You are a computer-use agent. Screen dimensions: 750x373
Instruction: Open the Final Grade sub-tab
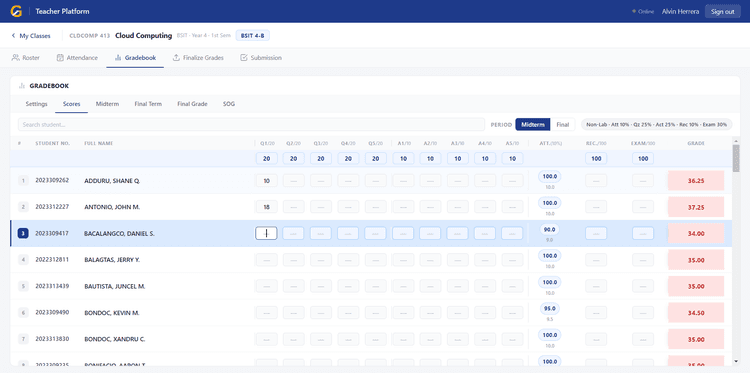[192, 104]
